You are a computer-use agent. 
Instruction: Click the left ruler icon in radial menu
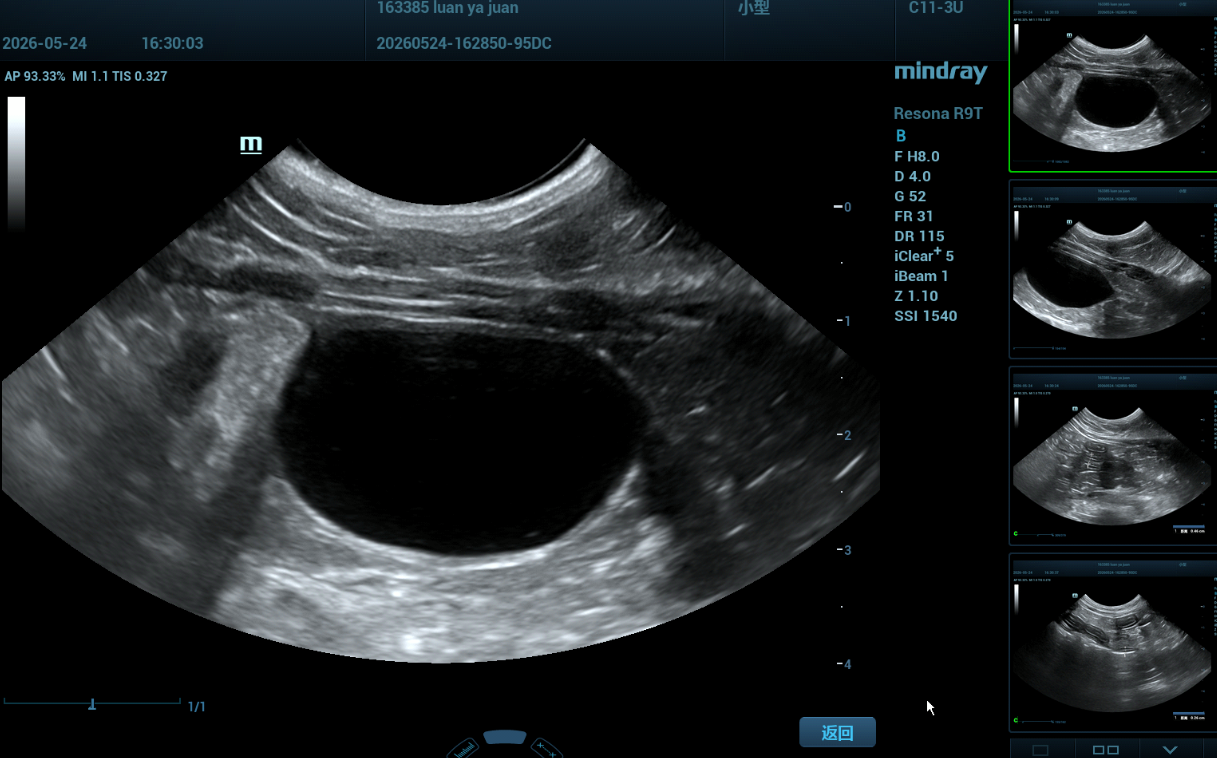pos(463,748)
